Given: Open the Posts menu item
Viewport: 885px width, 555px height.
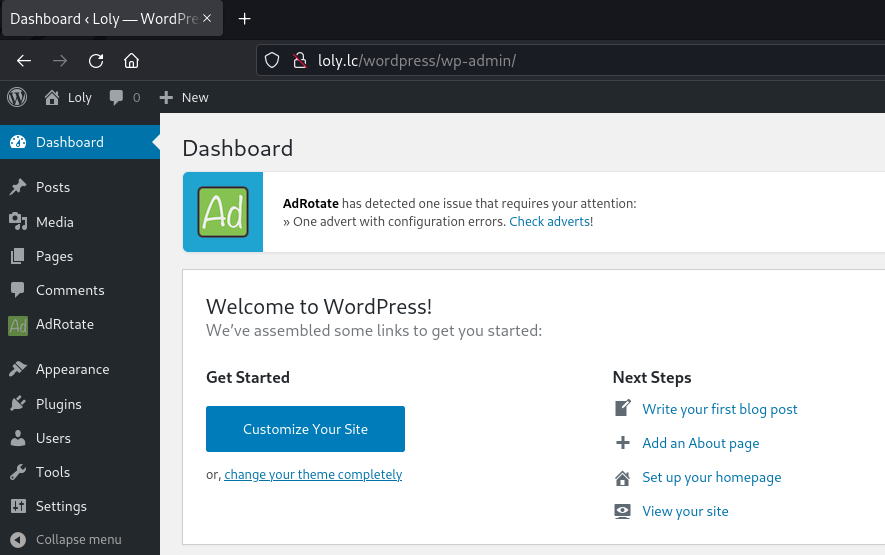Looking at the screenshot, I should pos(52,187).
